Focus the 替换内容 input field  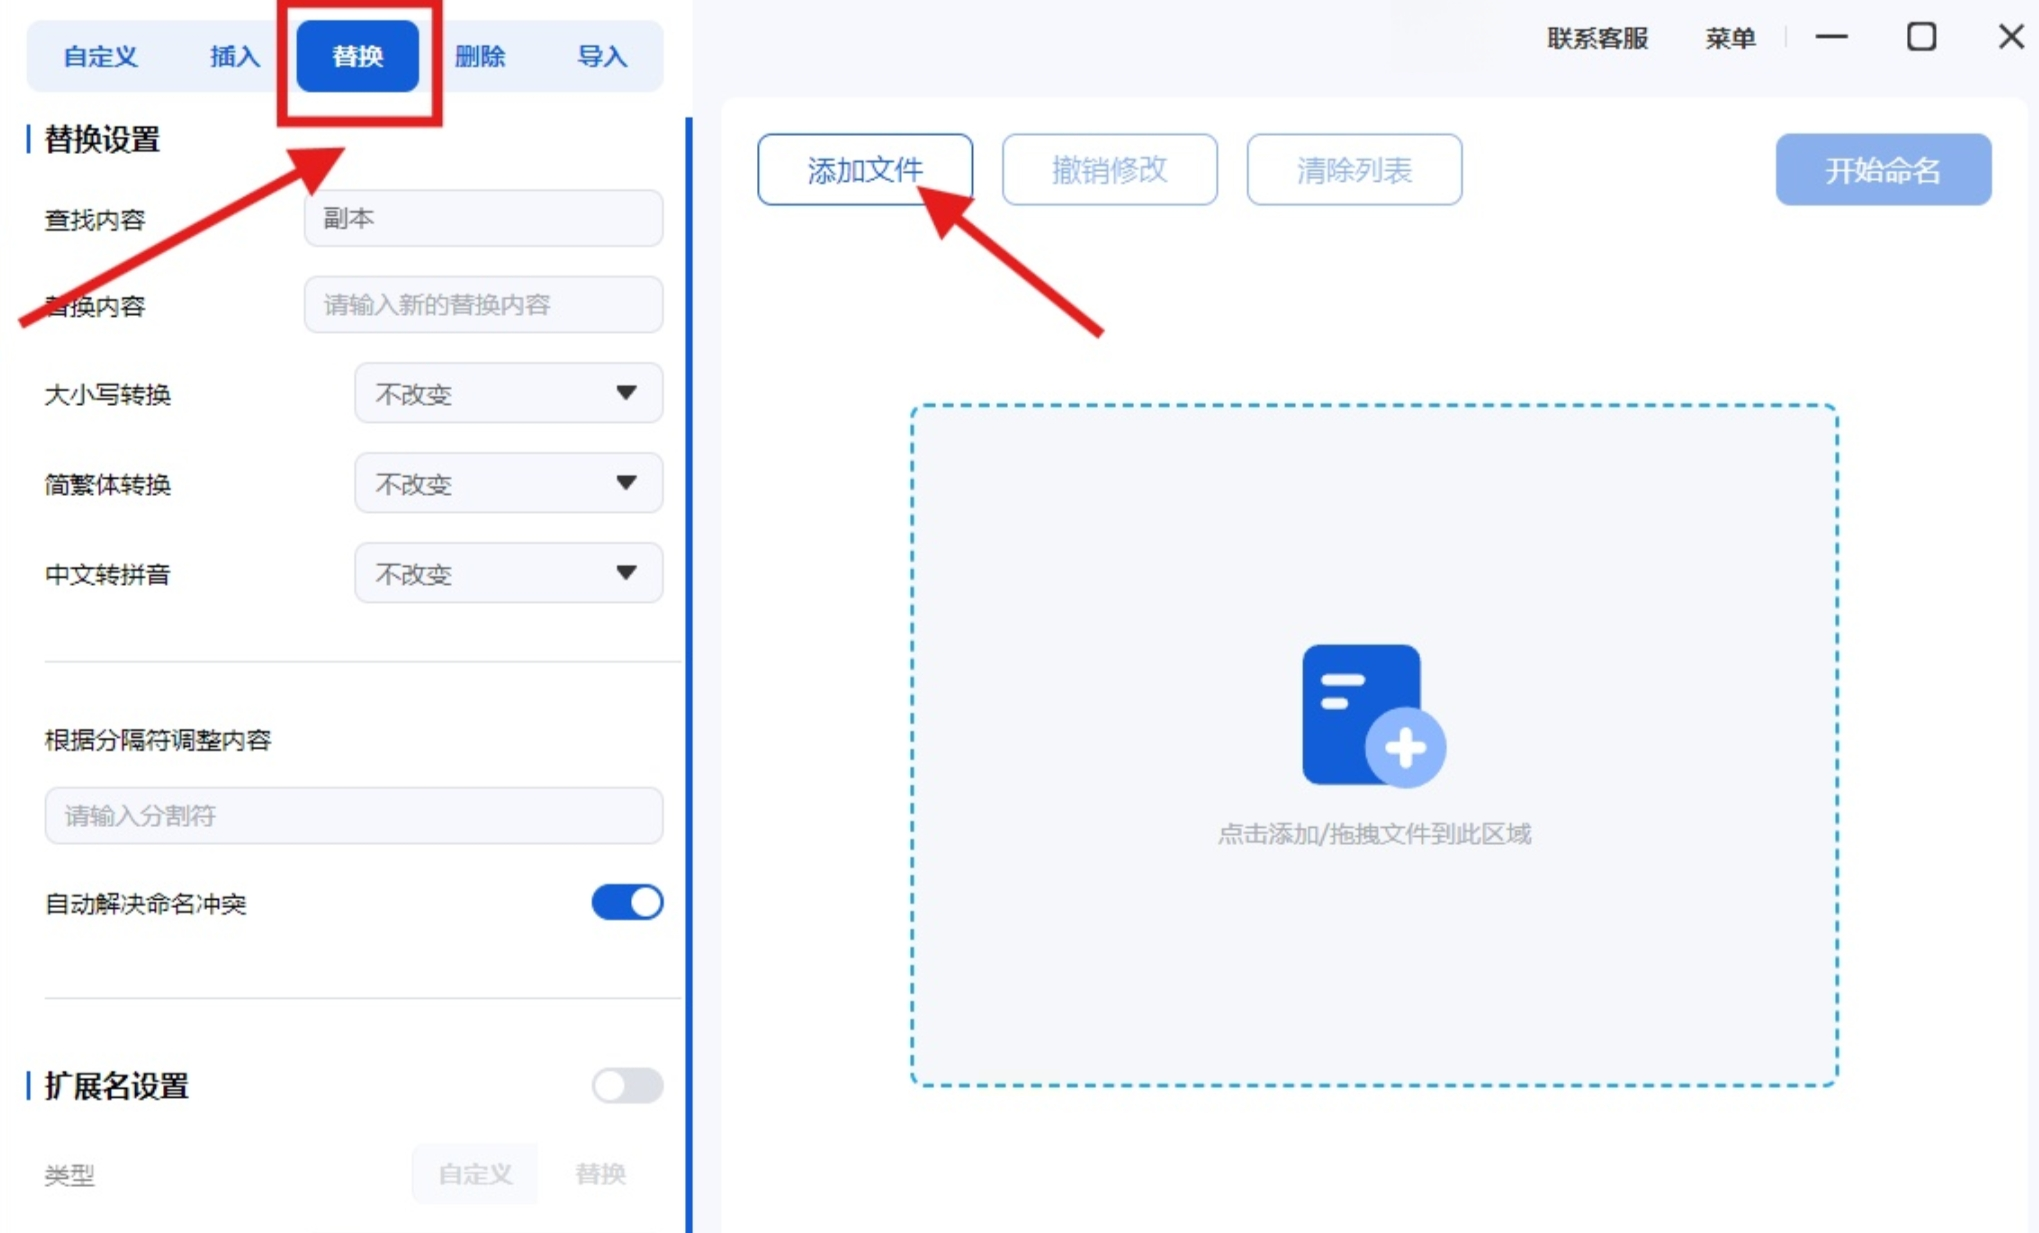coord(483,304)
